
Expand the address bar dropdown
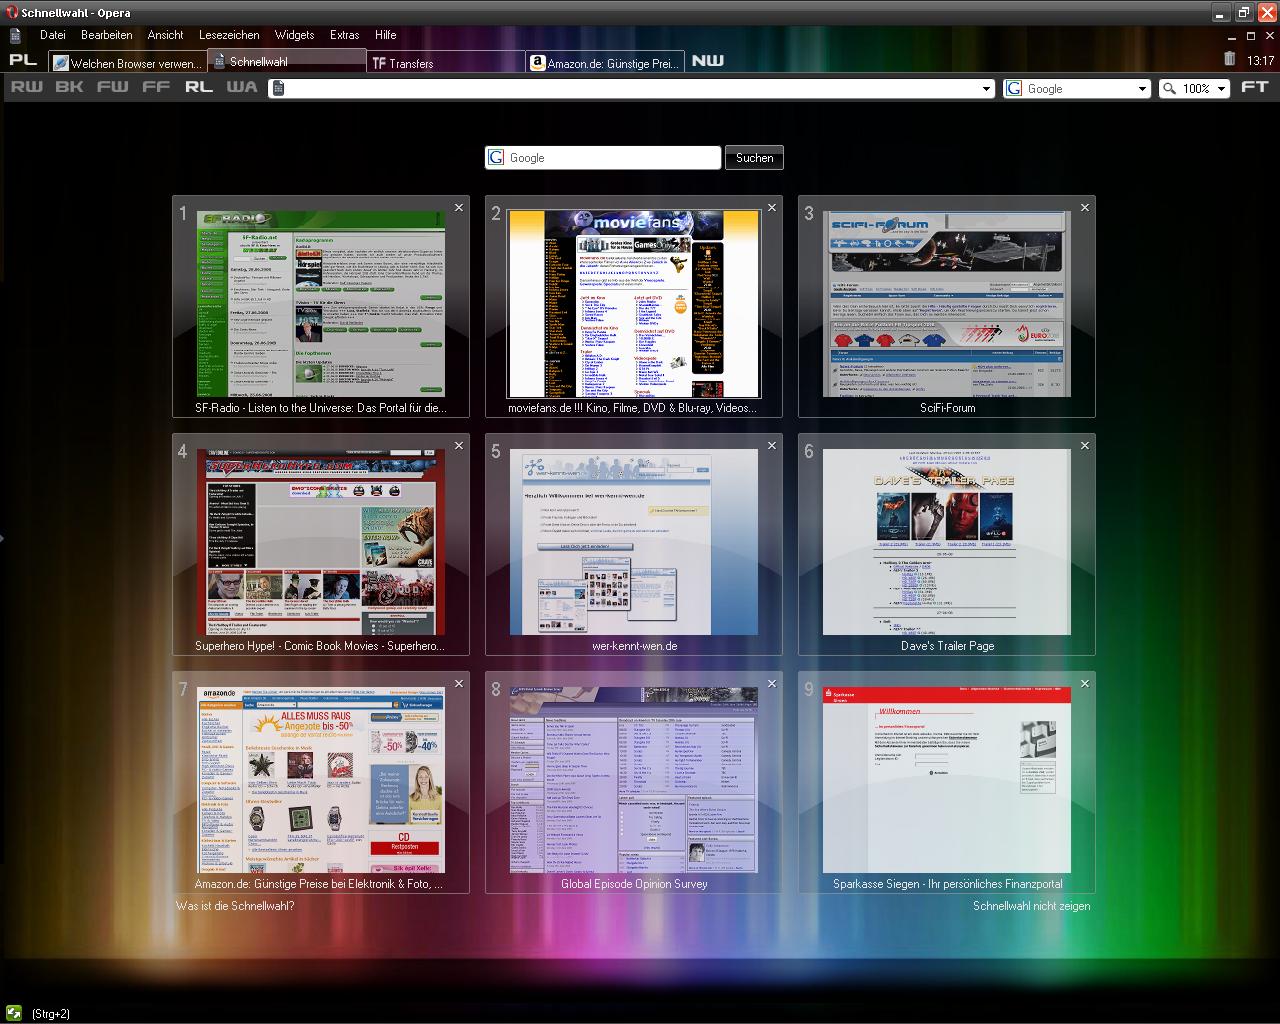[987, 89]
